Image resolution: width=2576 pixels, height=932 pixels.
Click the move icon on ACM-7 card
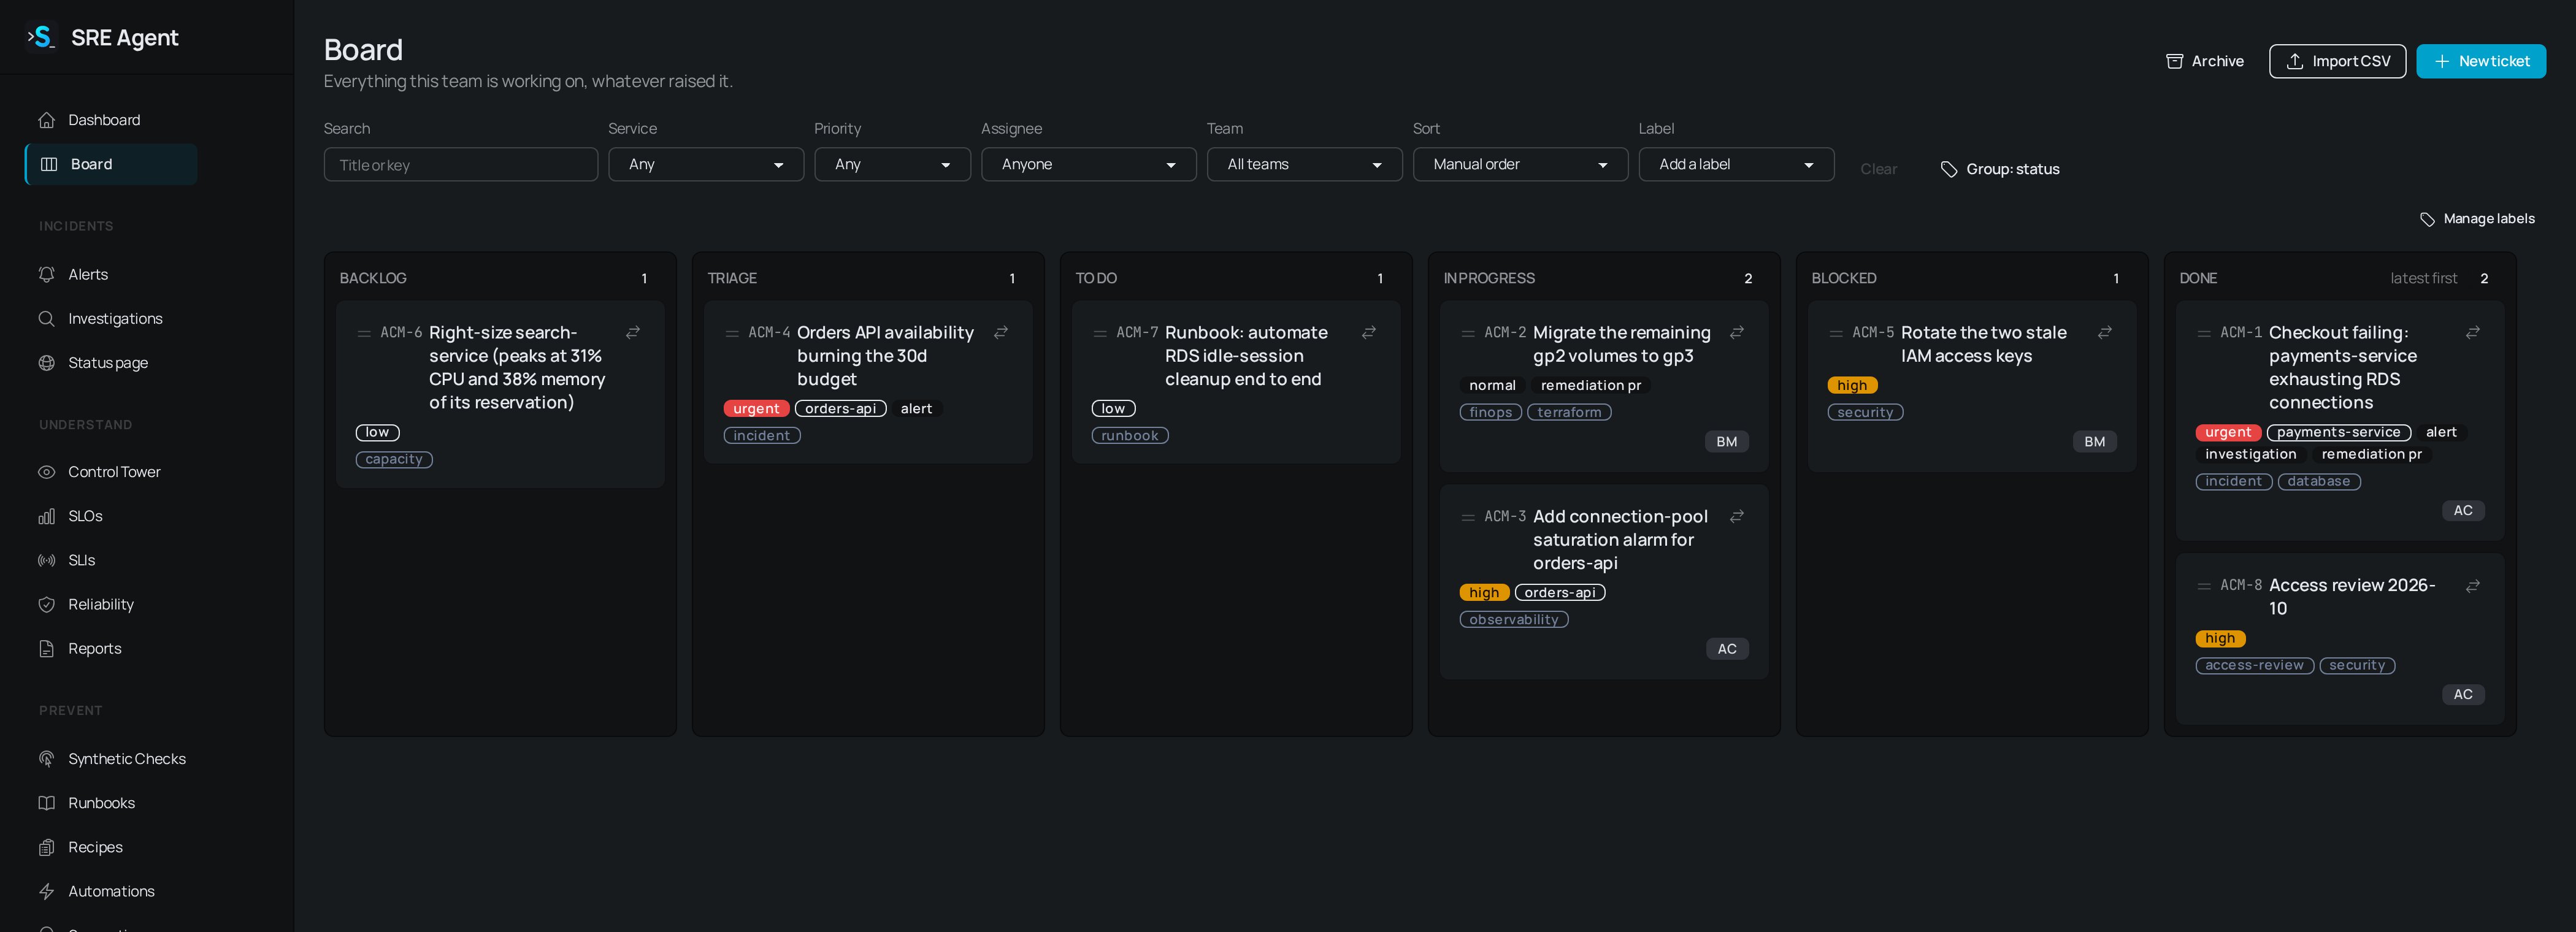point(1369,332)
